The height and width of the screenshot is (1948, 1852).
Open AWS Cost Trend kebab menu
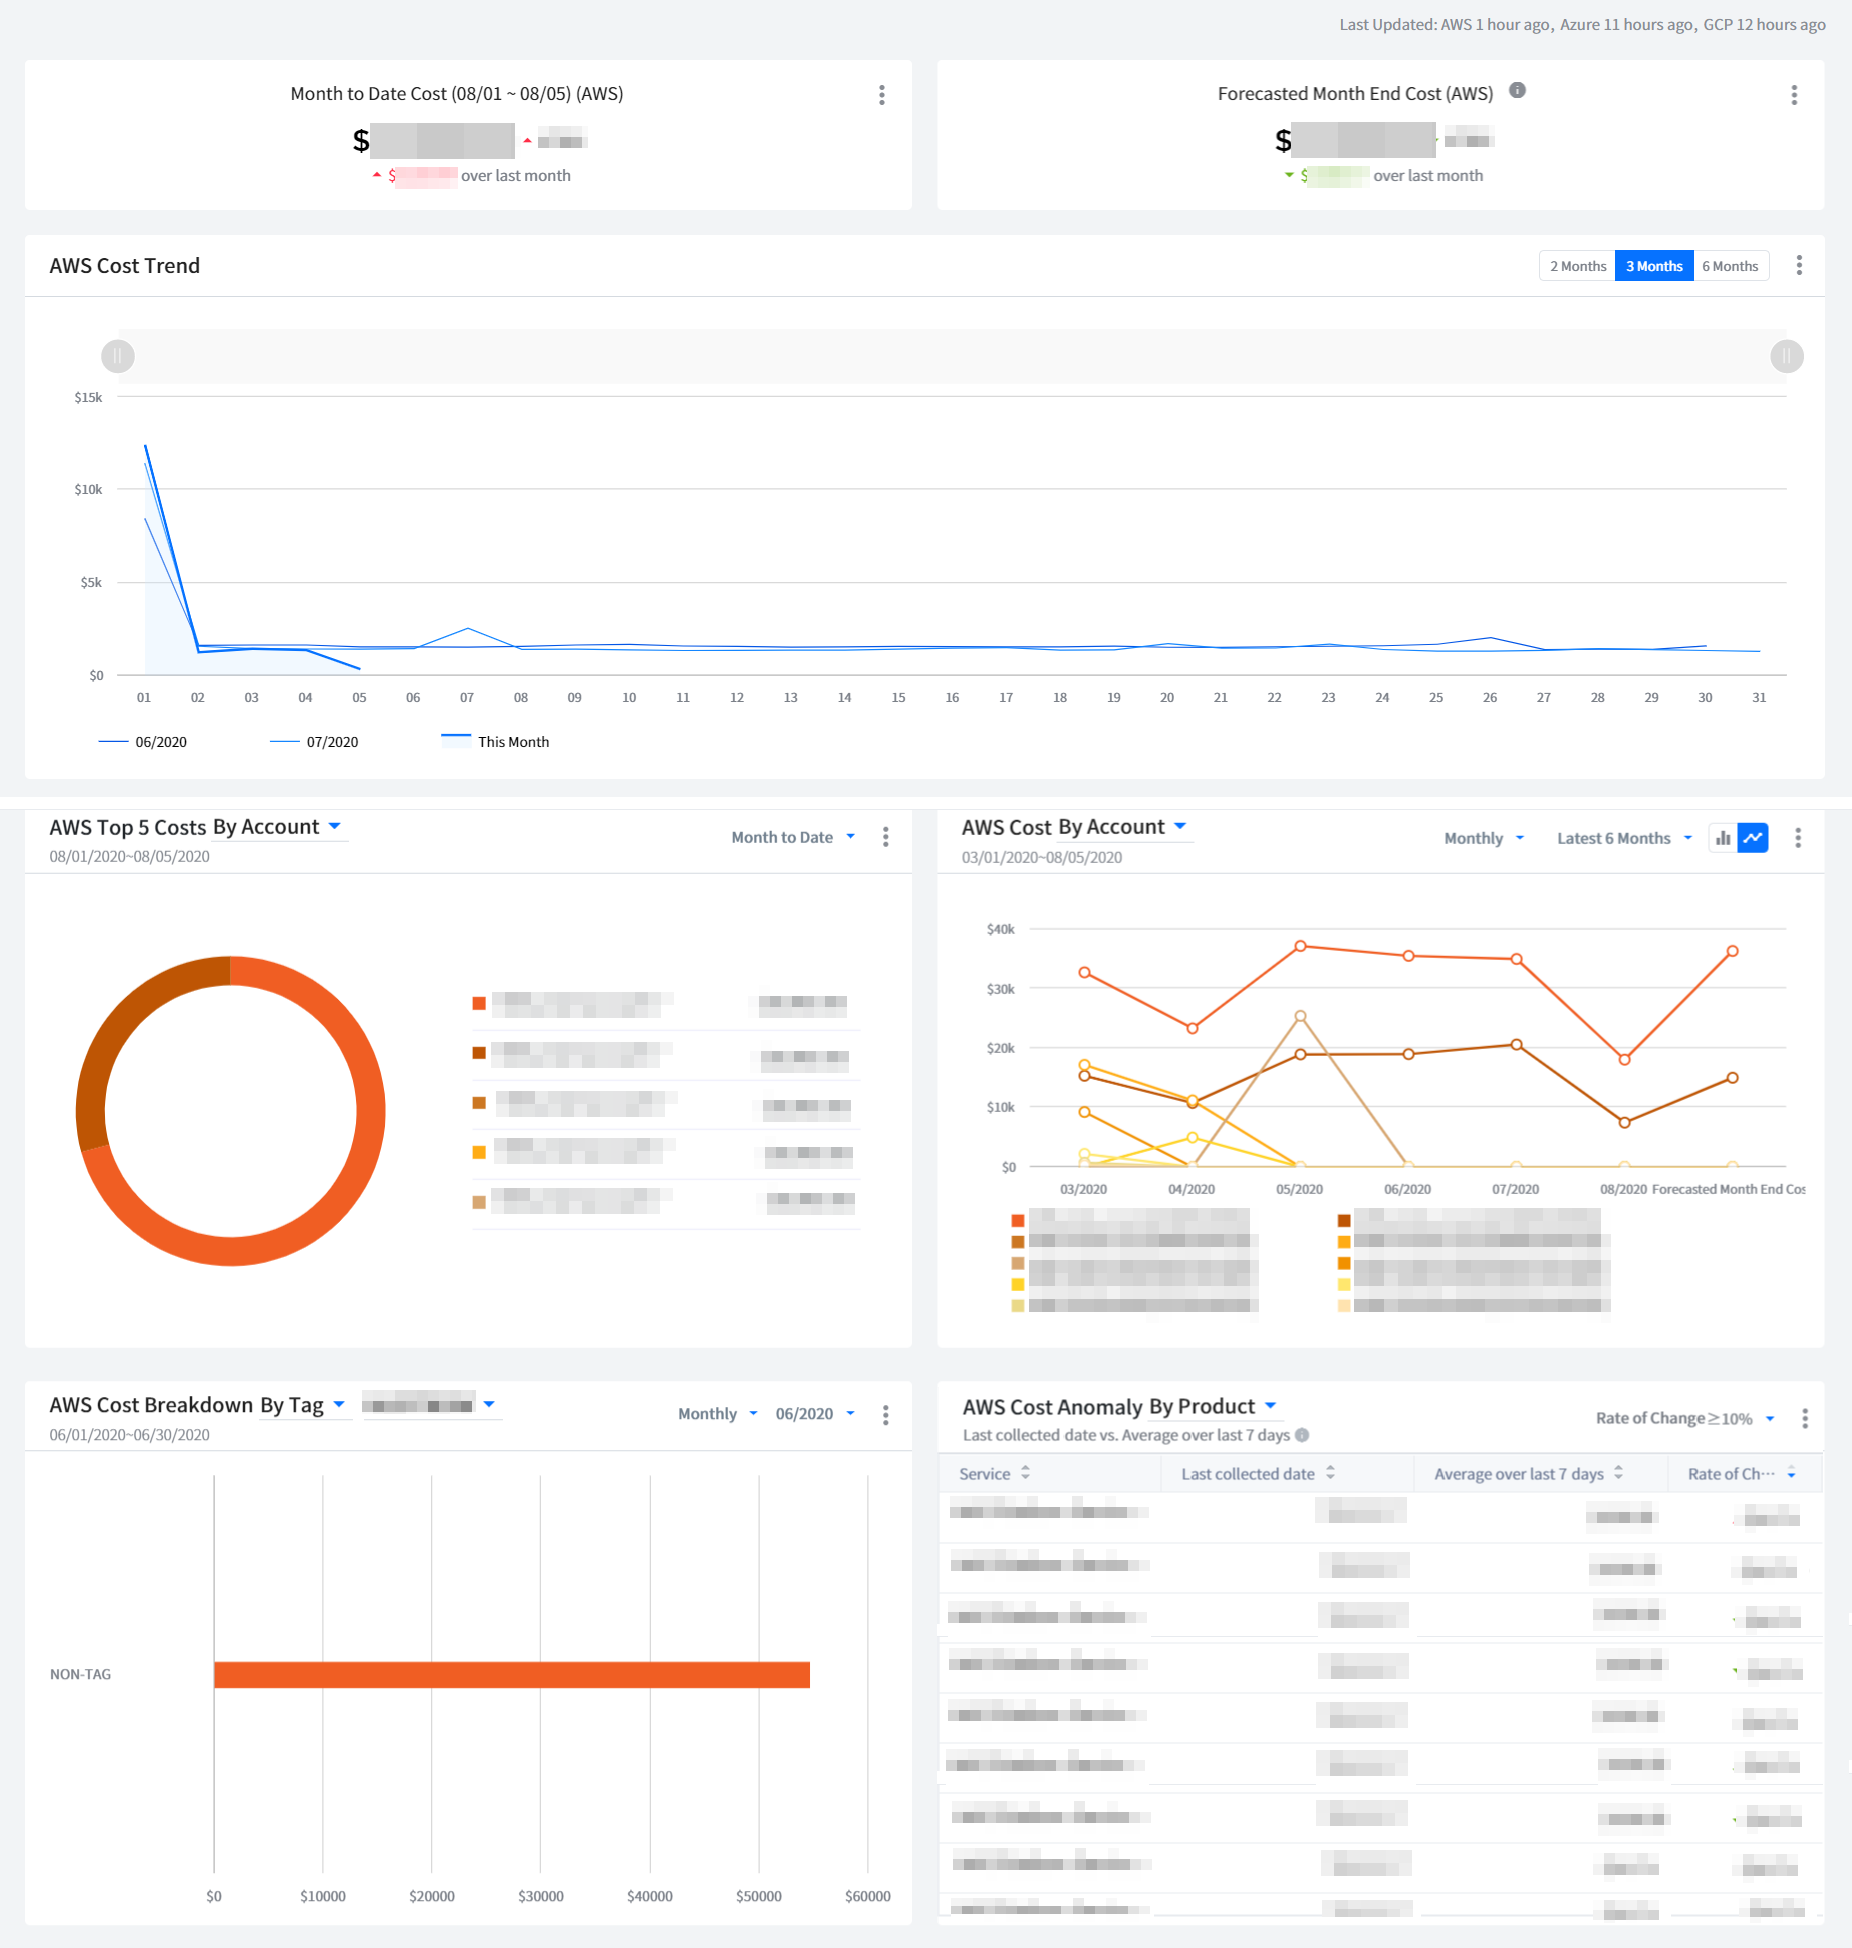pyautogui.click(x=1798, y=266)
